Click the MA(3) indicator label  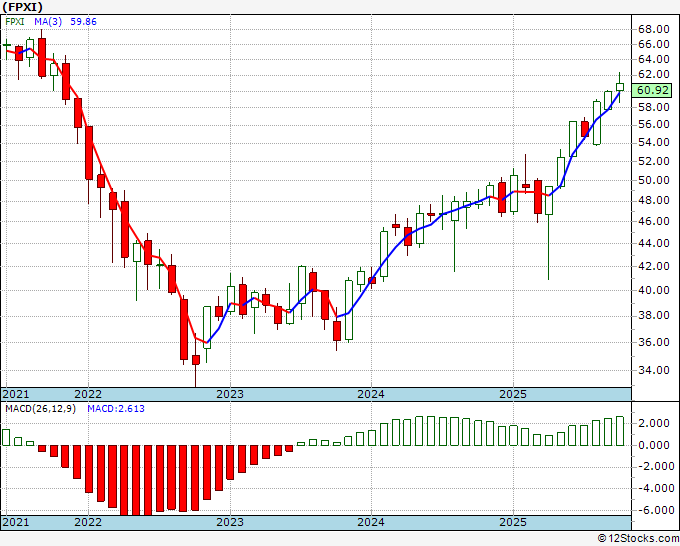pos(48,22)
